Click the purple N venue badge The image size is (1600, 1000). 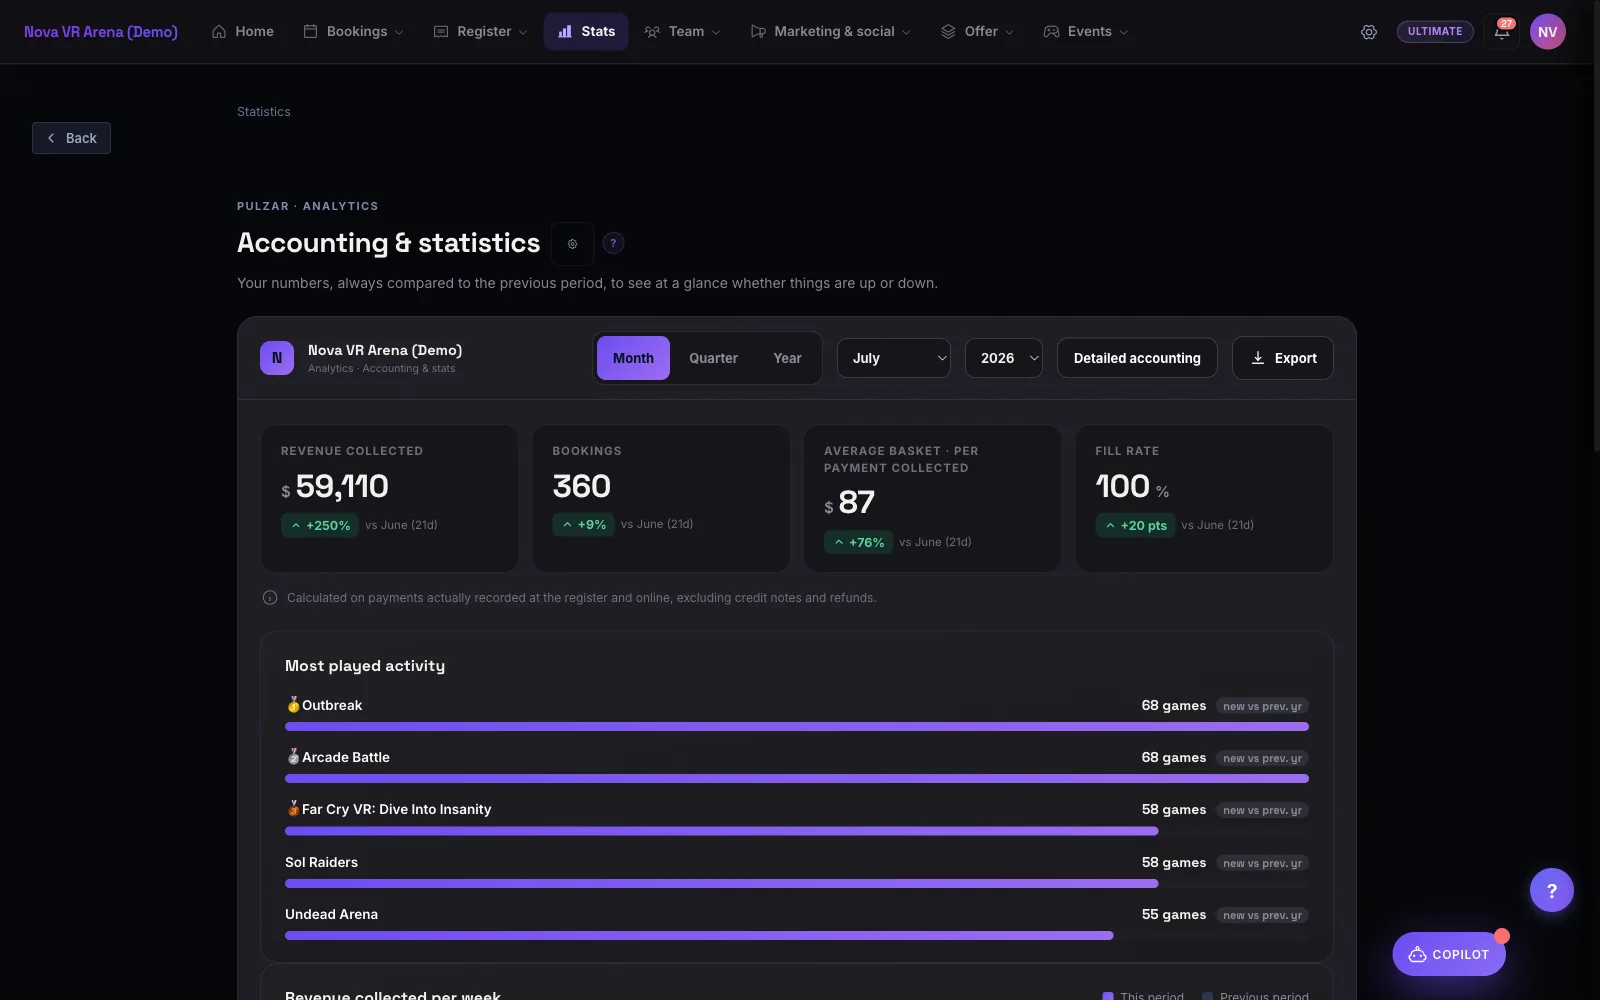point(277,358)
